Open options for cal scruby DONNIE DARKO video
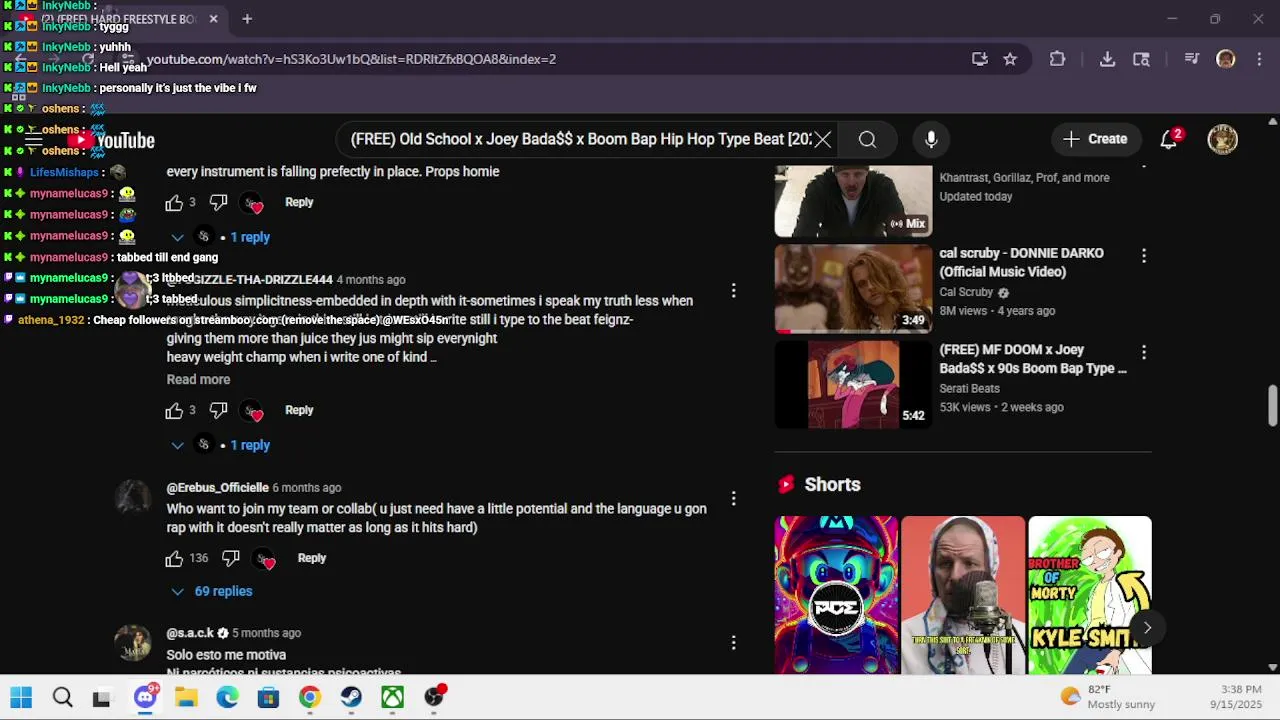The image size is (1280, 720). point(1144,256)
